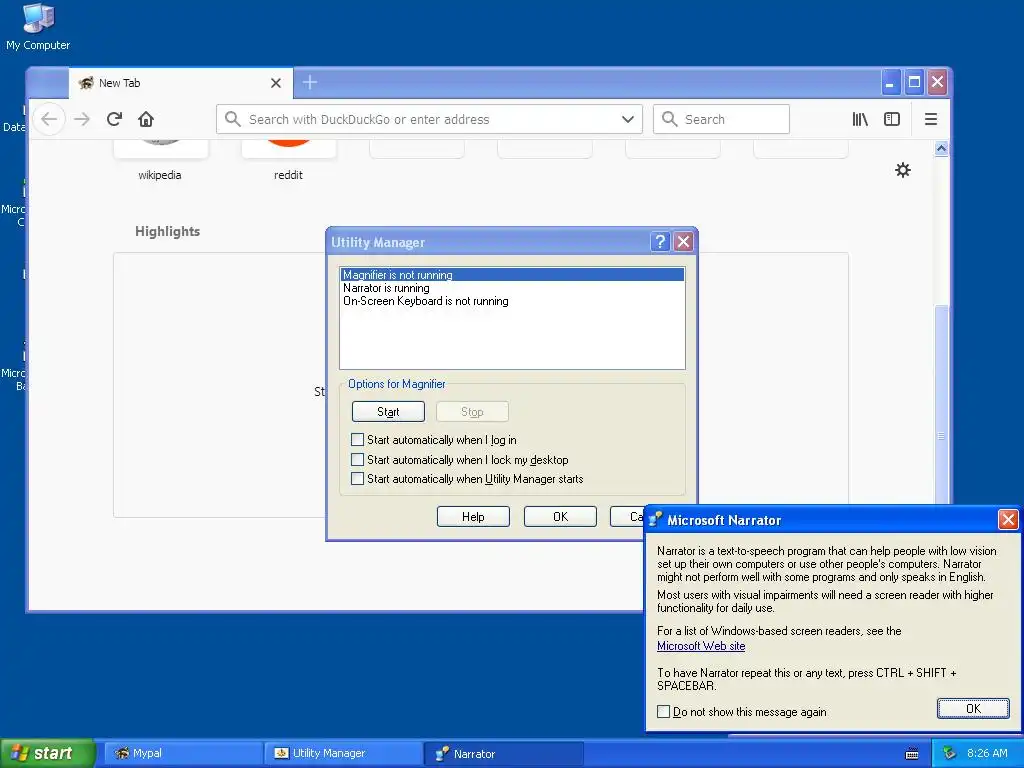Click the taskbar clock 8:26 AM
This screenshot has width=1024, height=768.
[x=987, y=753]
